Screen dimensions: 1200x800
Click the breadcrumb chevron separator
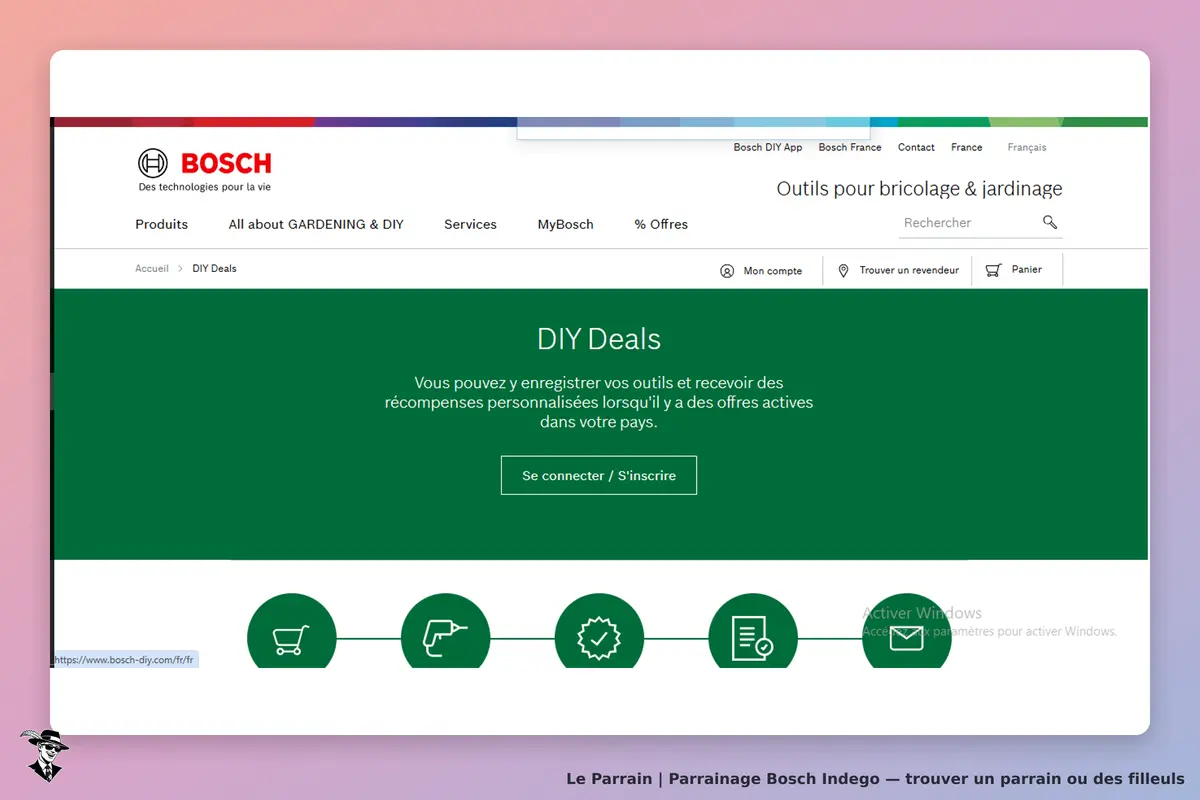tap(180, 268)
